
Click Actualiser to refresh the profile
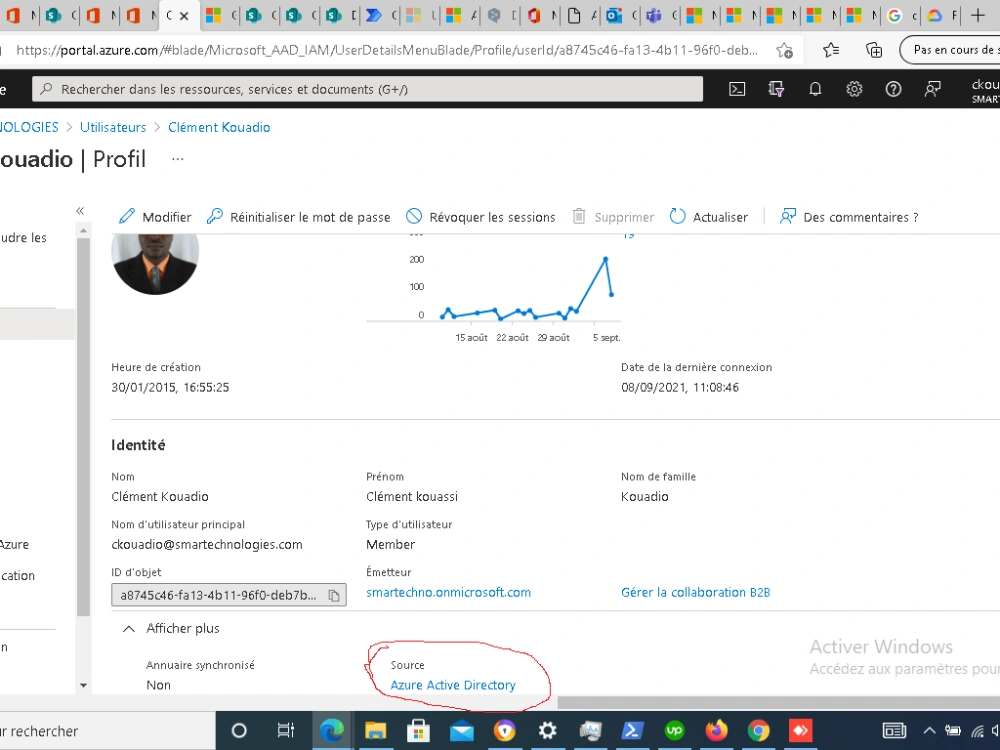[709, 217]
